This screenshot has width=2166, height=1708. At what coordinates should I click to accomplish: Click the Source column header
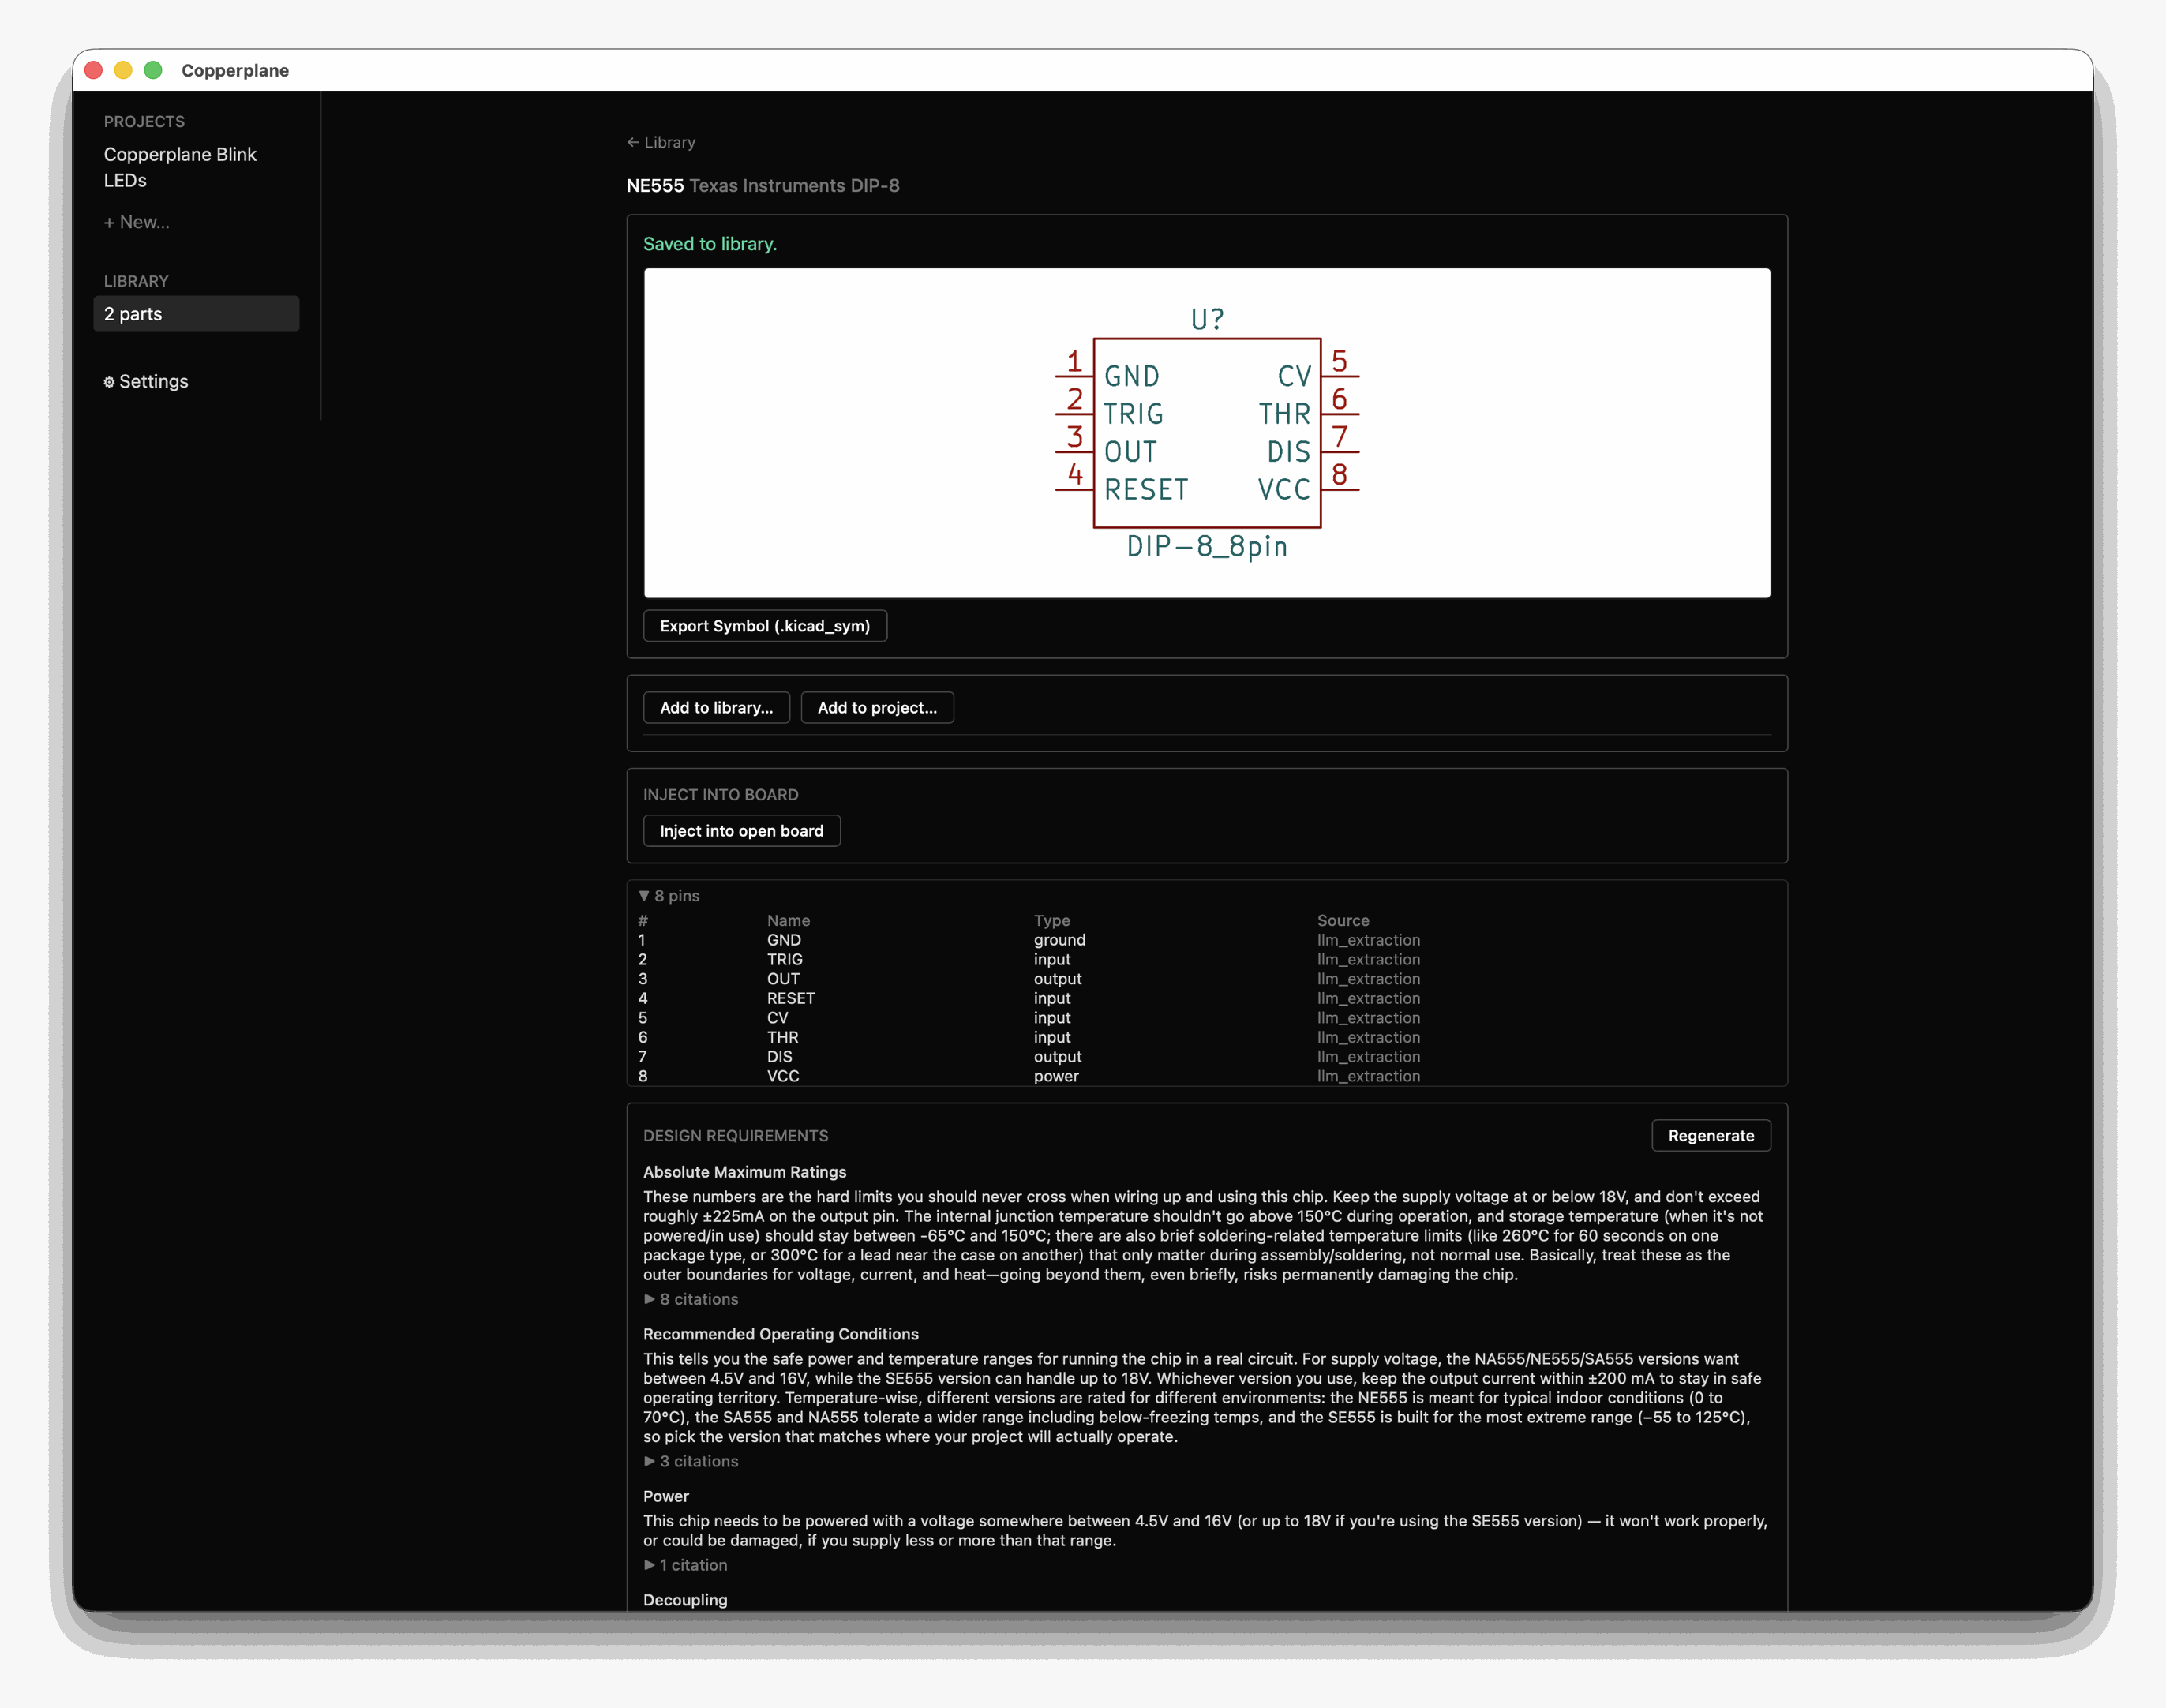point(1343,920)
